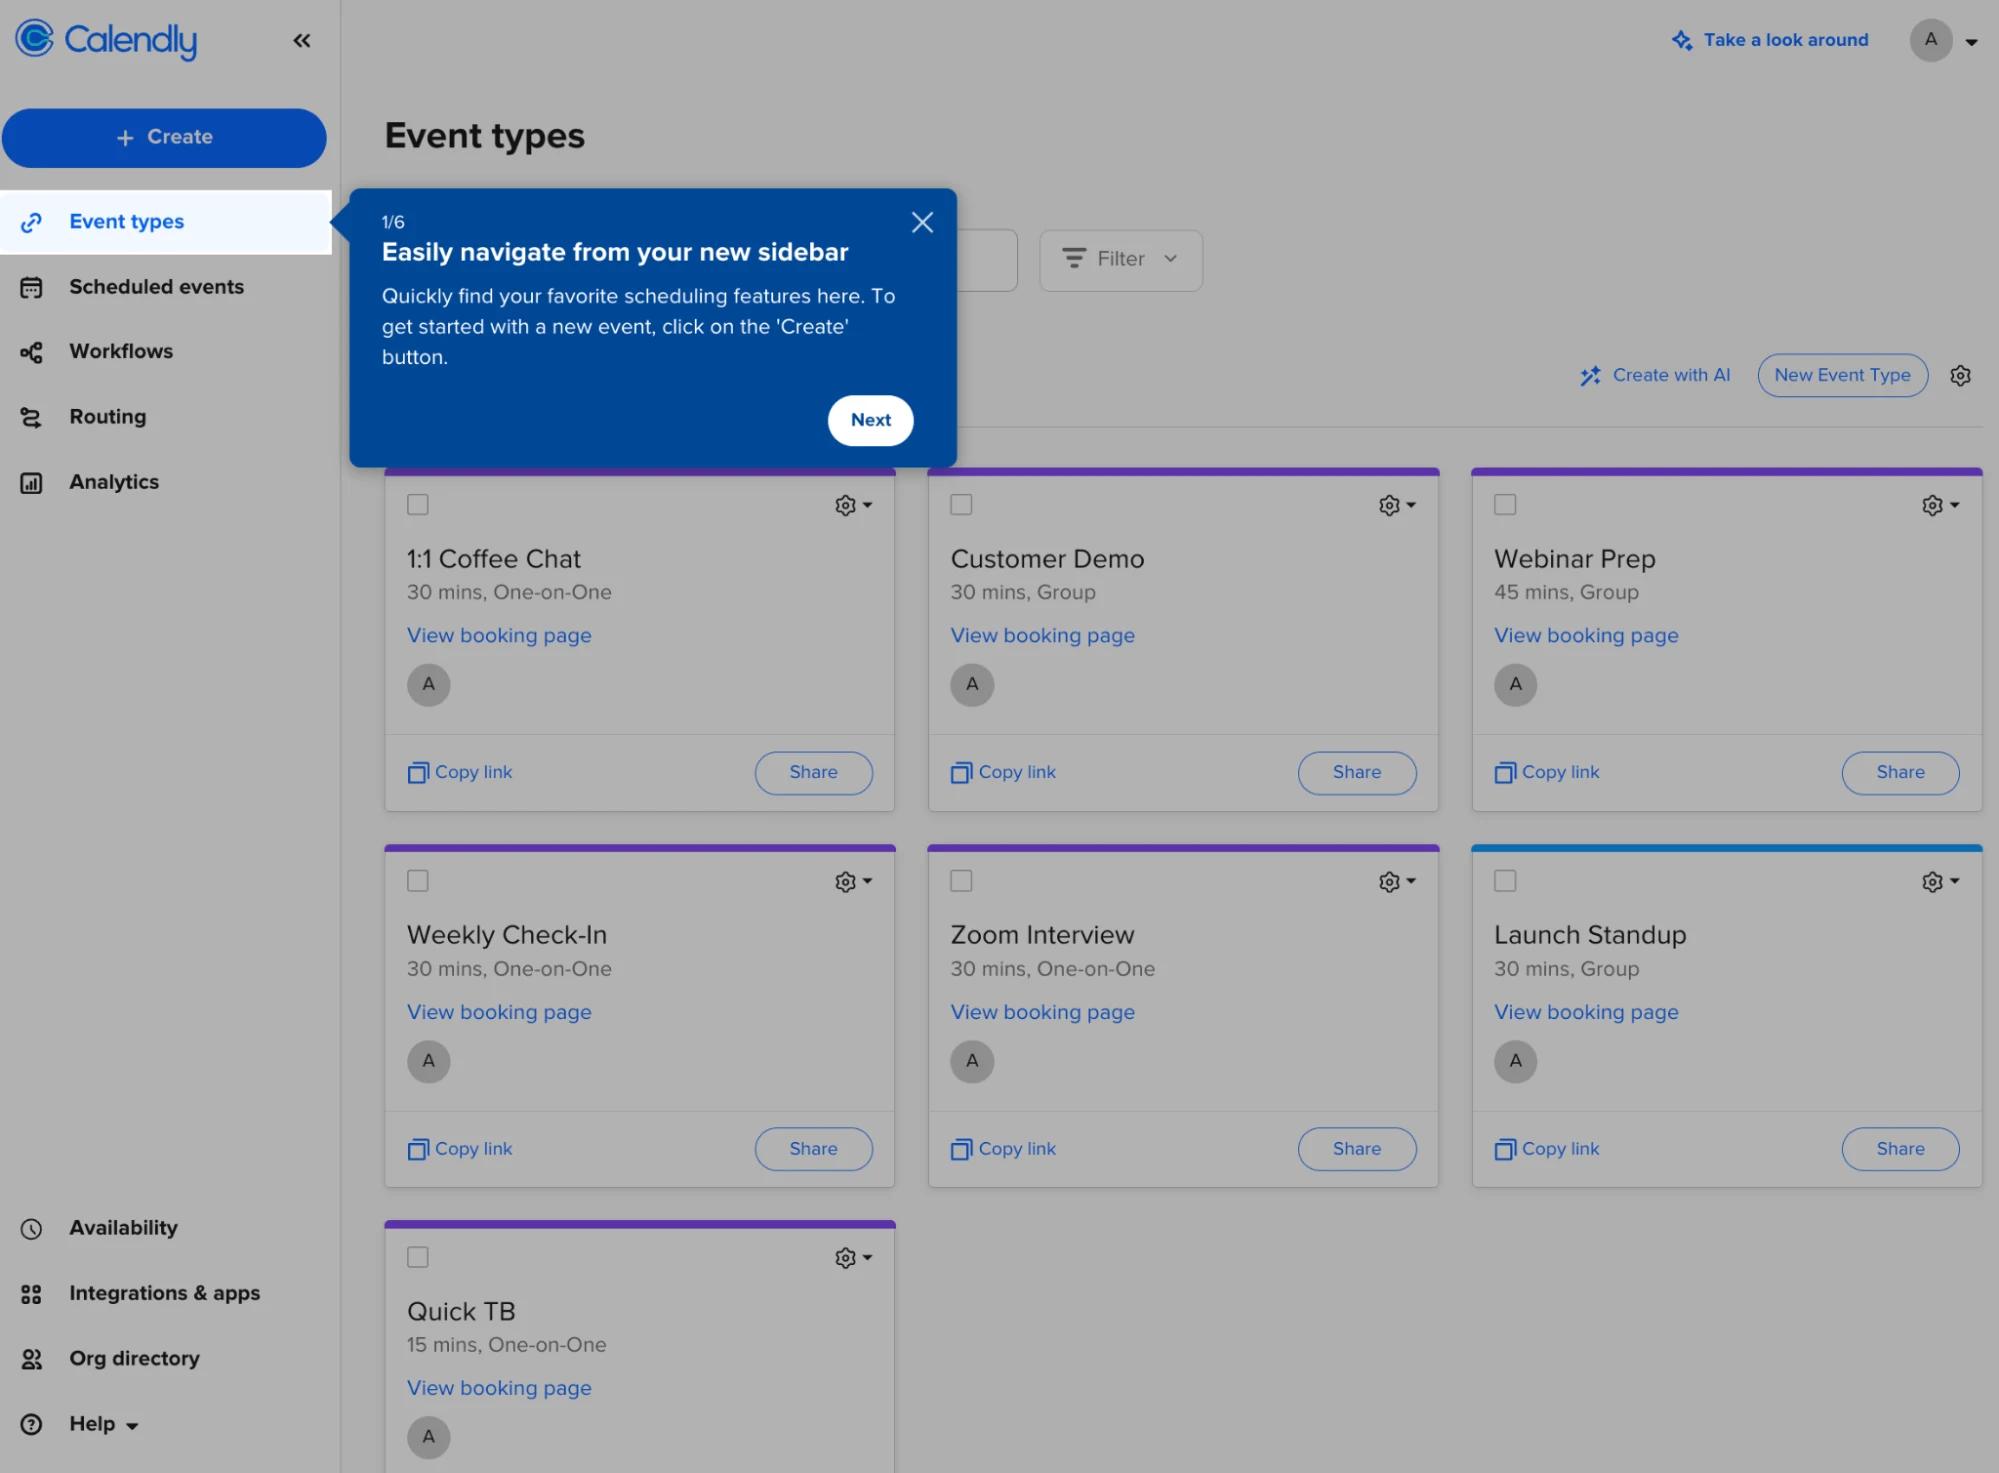Open Integrations & apps section

(x=165, y=1293)
